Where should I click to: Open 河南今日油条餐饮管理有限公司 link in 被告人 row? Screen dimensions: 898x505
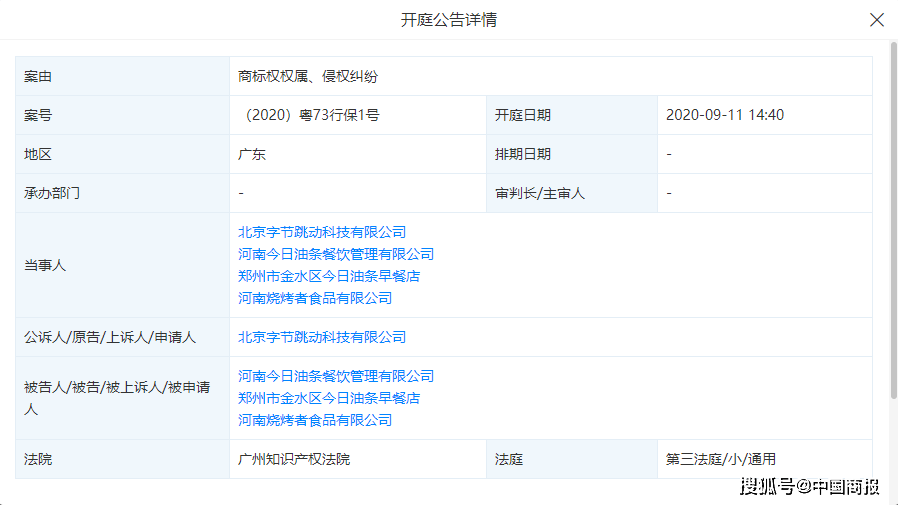click(336, 376)
